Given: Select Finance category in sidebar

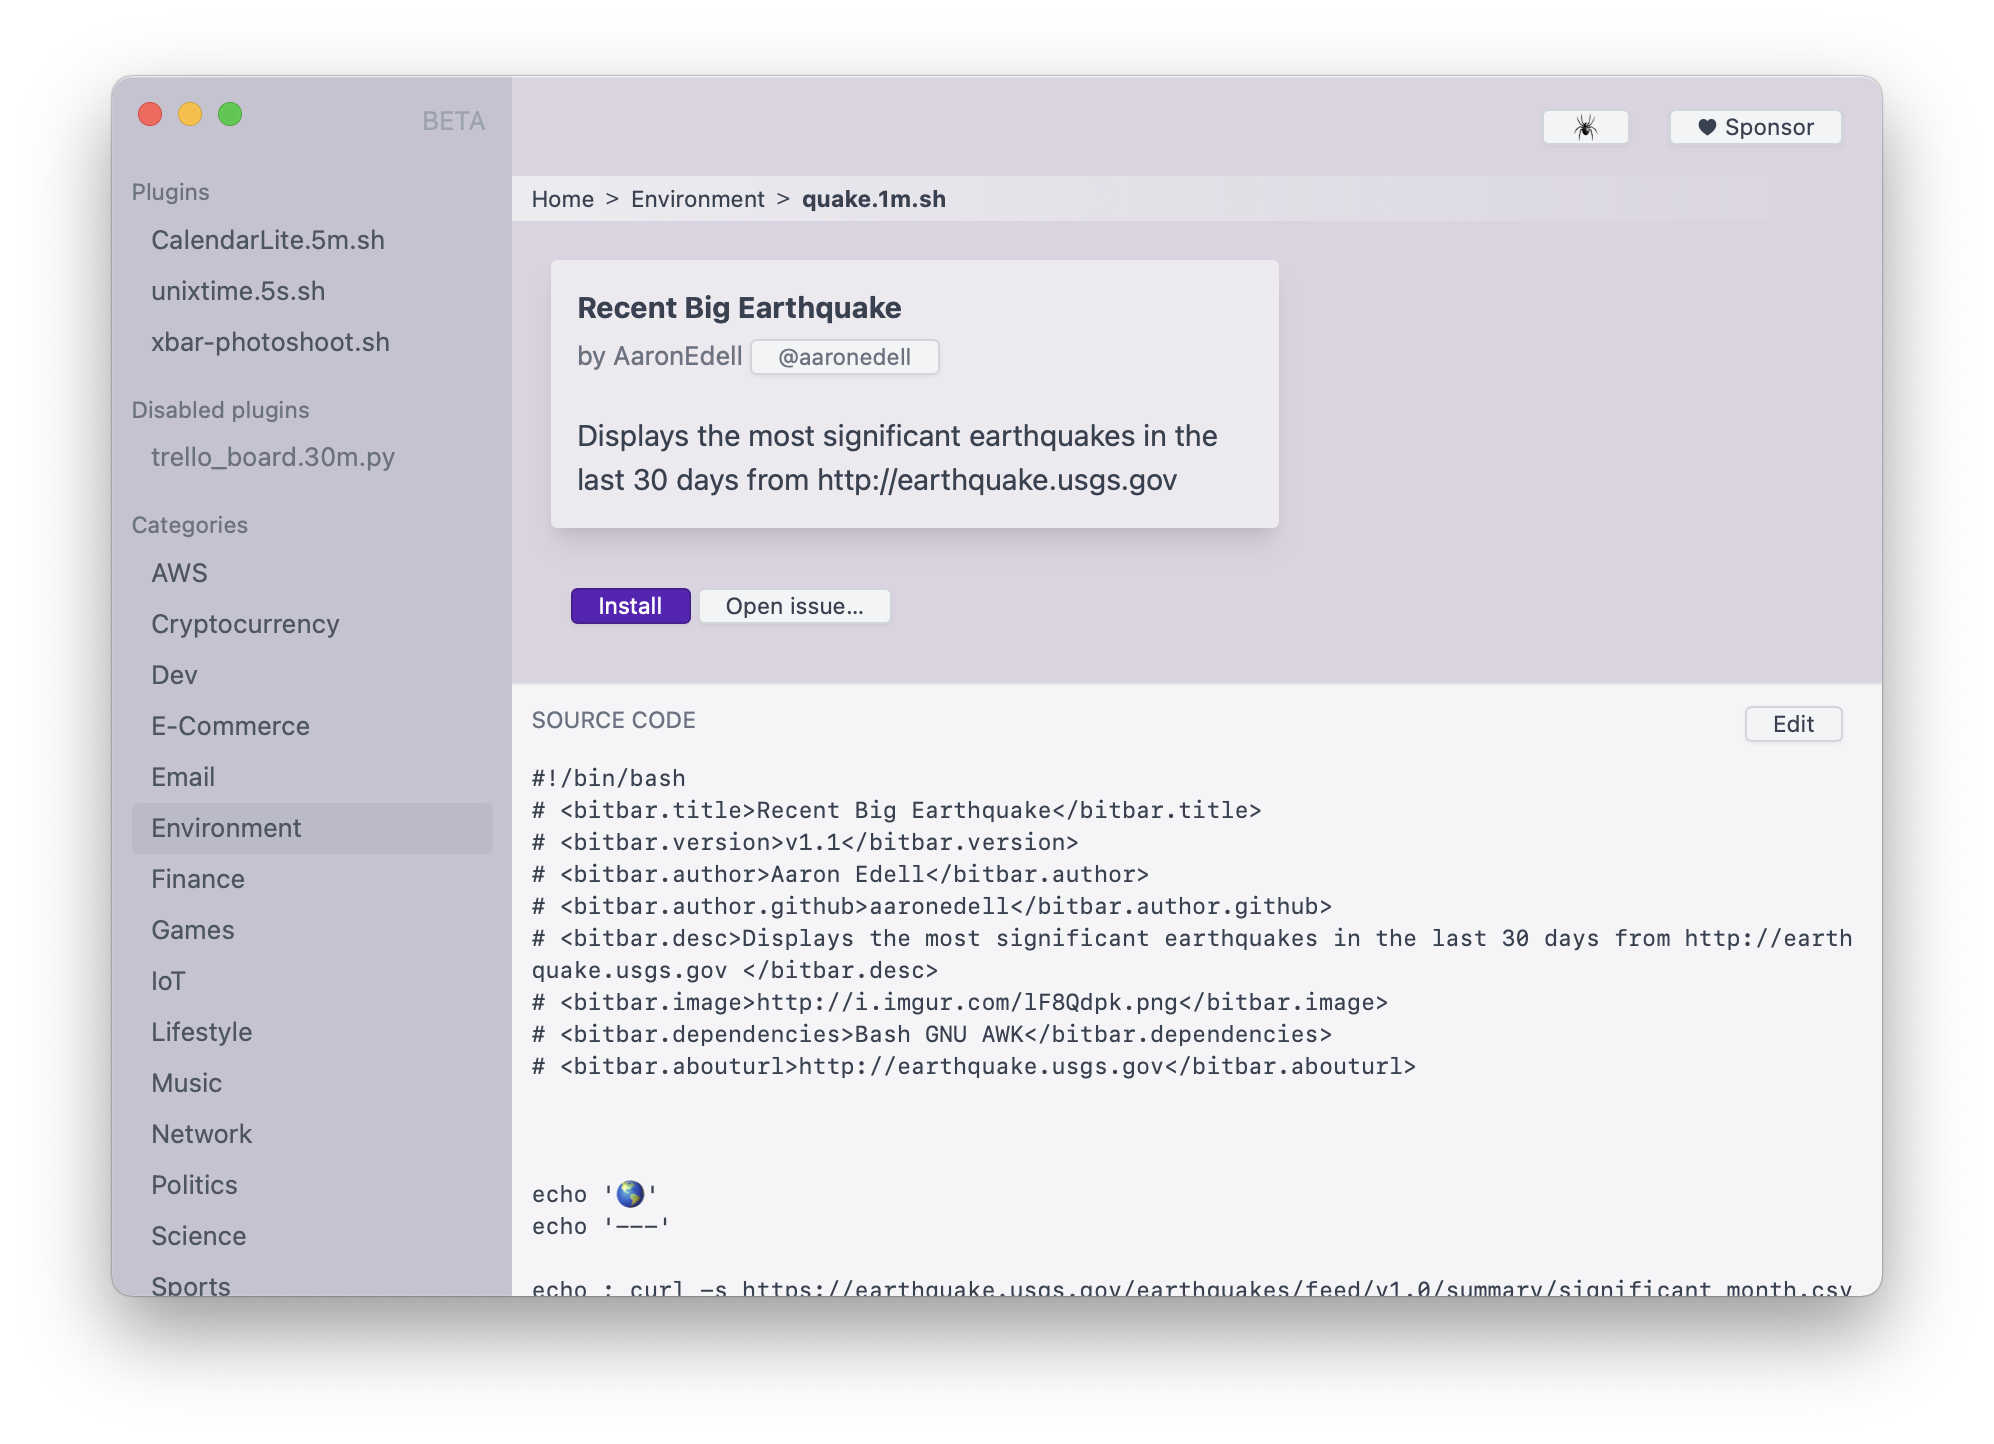Looking at the screenshot, I should pos(197,878).
